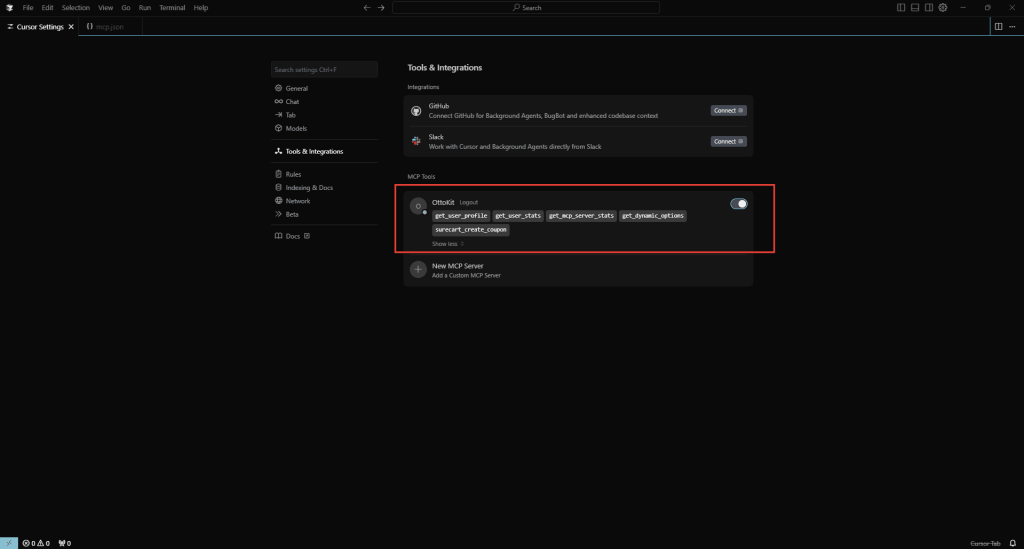Open the Terminal menu
This screenshot has width=1024, height=549.
[x=172, y=7]
